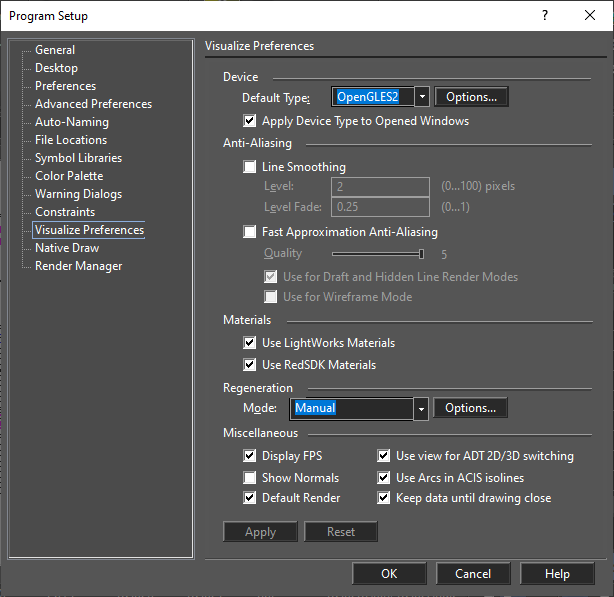Select Desktop in the setup tree
The width and height of the screenshot is (614, 597).
coord(56,68)
